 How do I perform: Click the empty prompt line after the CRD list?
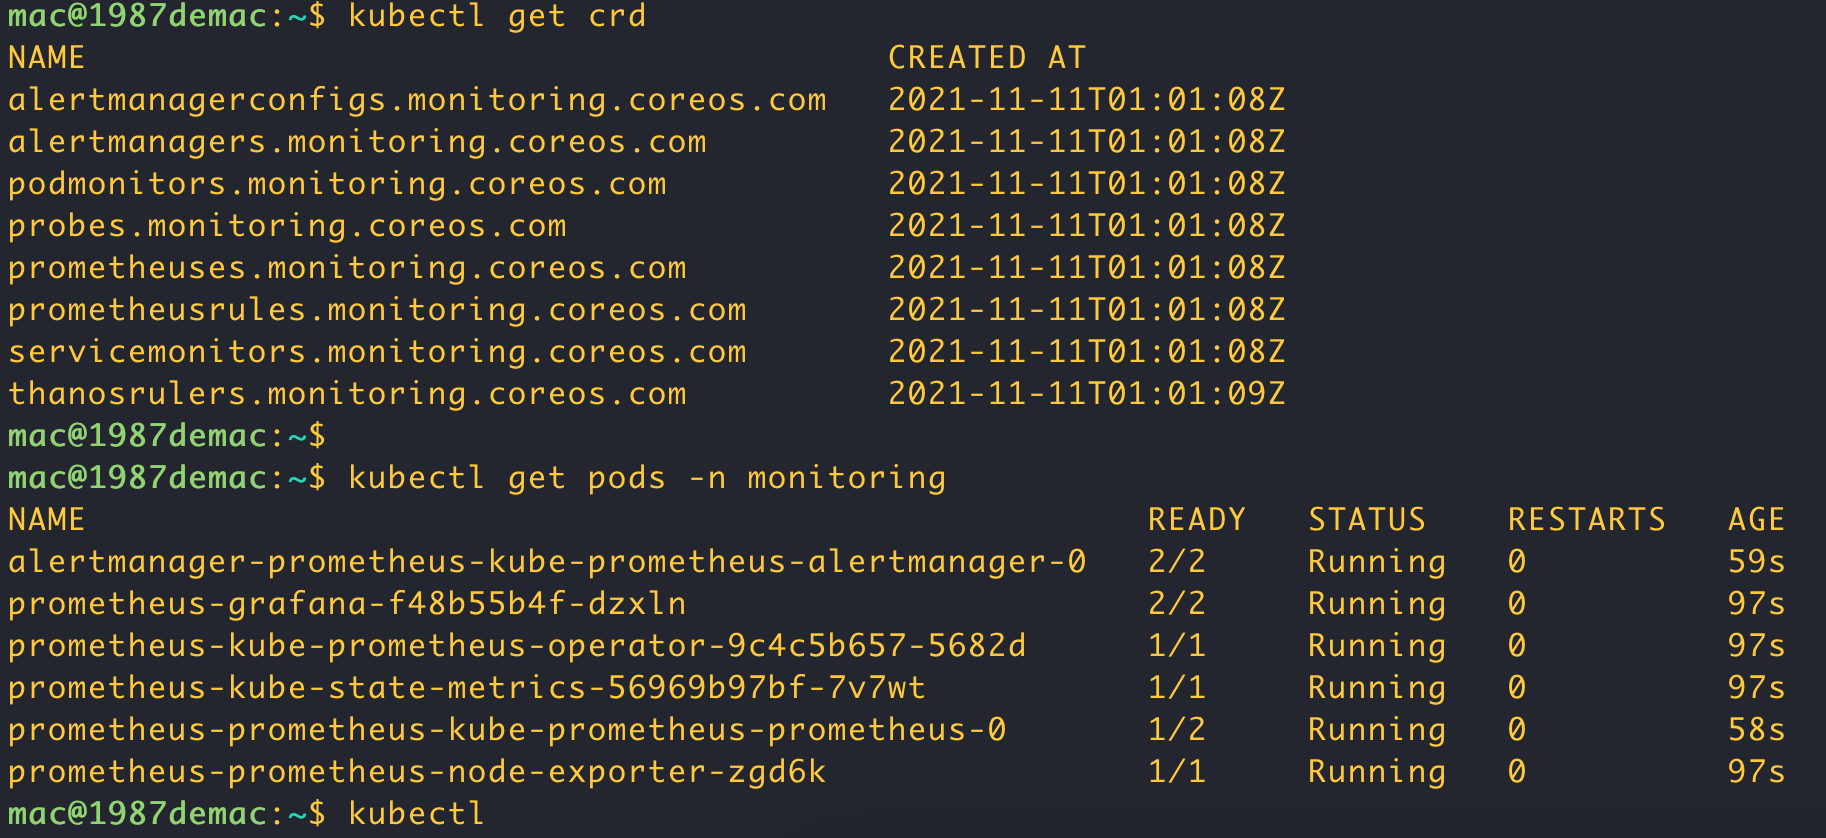tap(167, 436)
